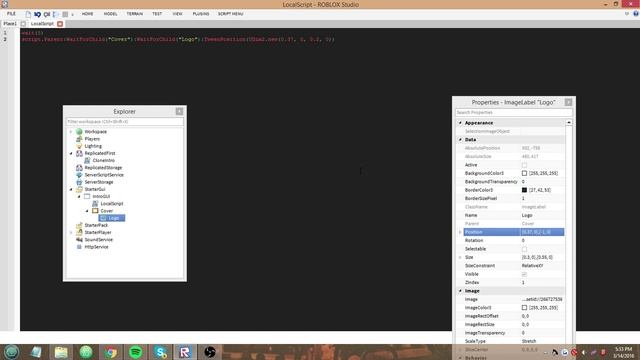Switch to the TEST ribbon tab

(157, 14)
